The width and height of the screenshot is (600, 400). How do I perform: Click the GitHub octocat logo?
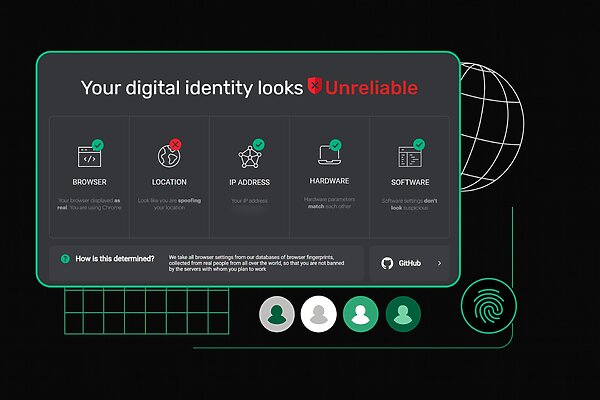click(x=386, y=264)
